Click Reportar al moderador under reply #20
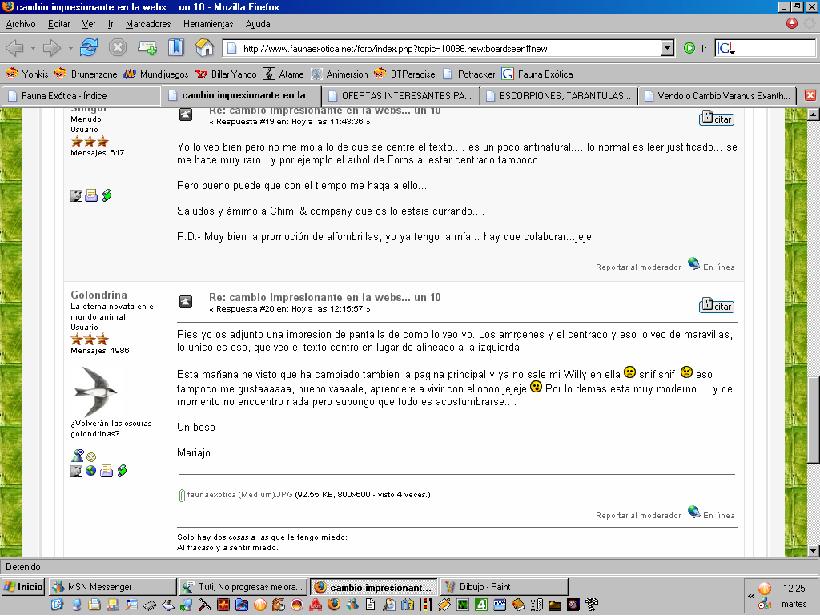This screenshot has height=616, width=820. (x=639, y=515)
